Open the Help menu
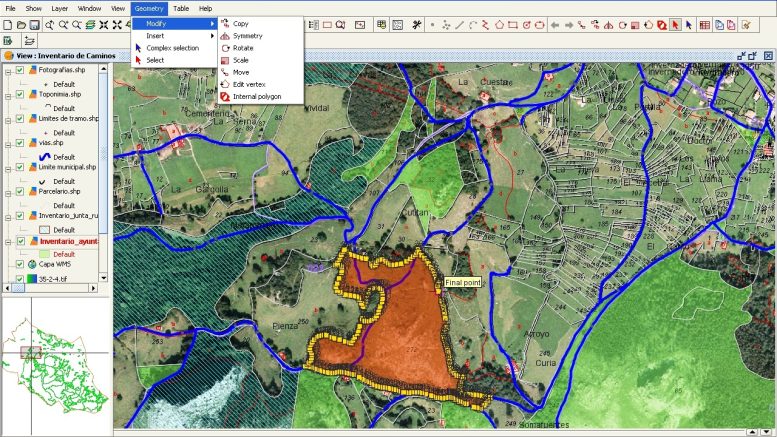The width and height of the screenshot is (777, 437). tap(205, 8)
